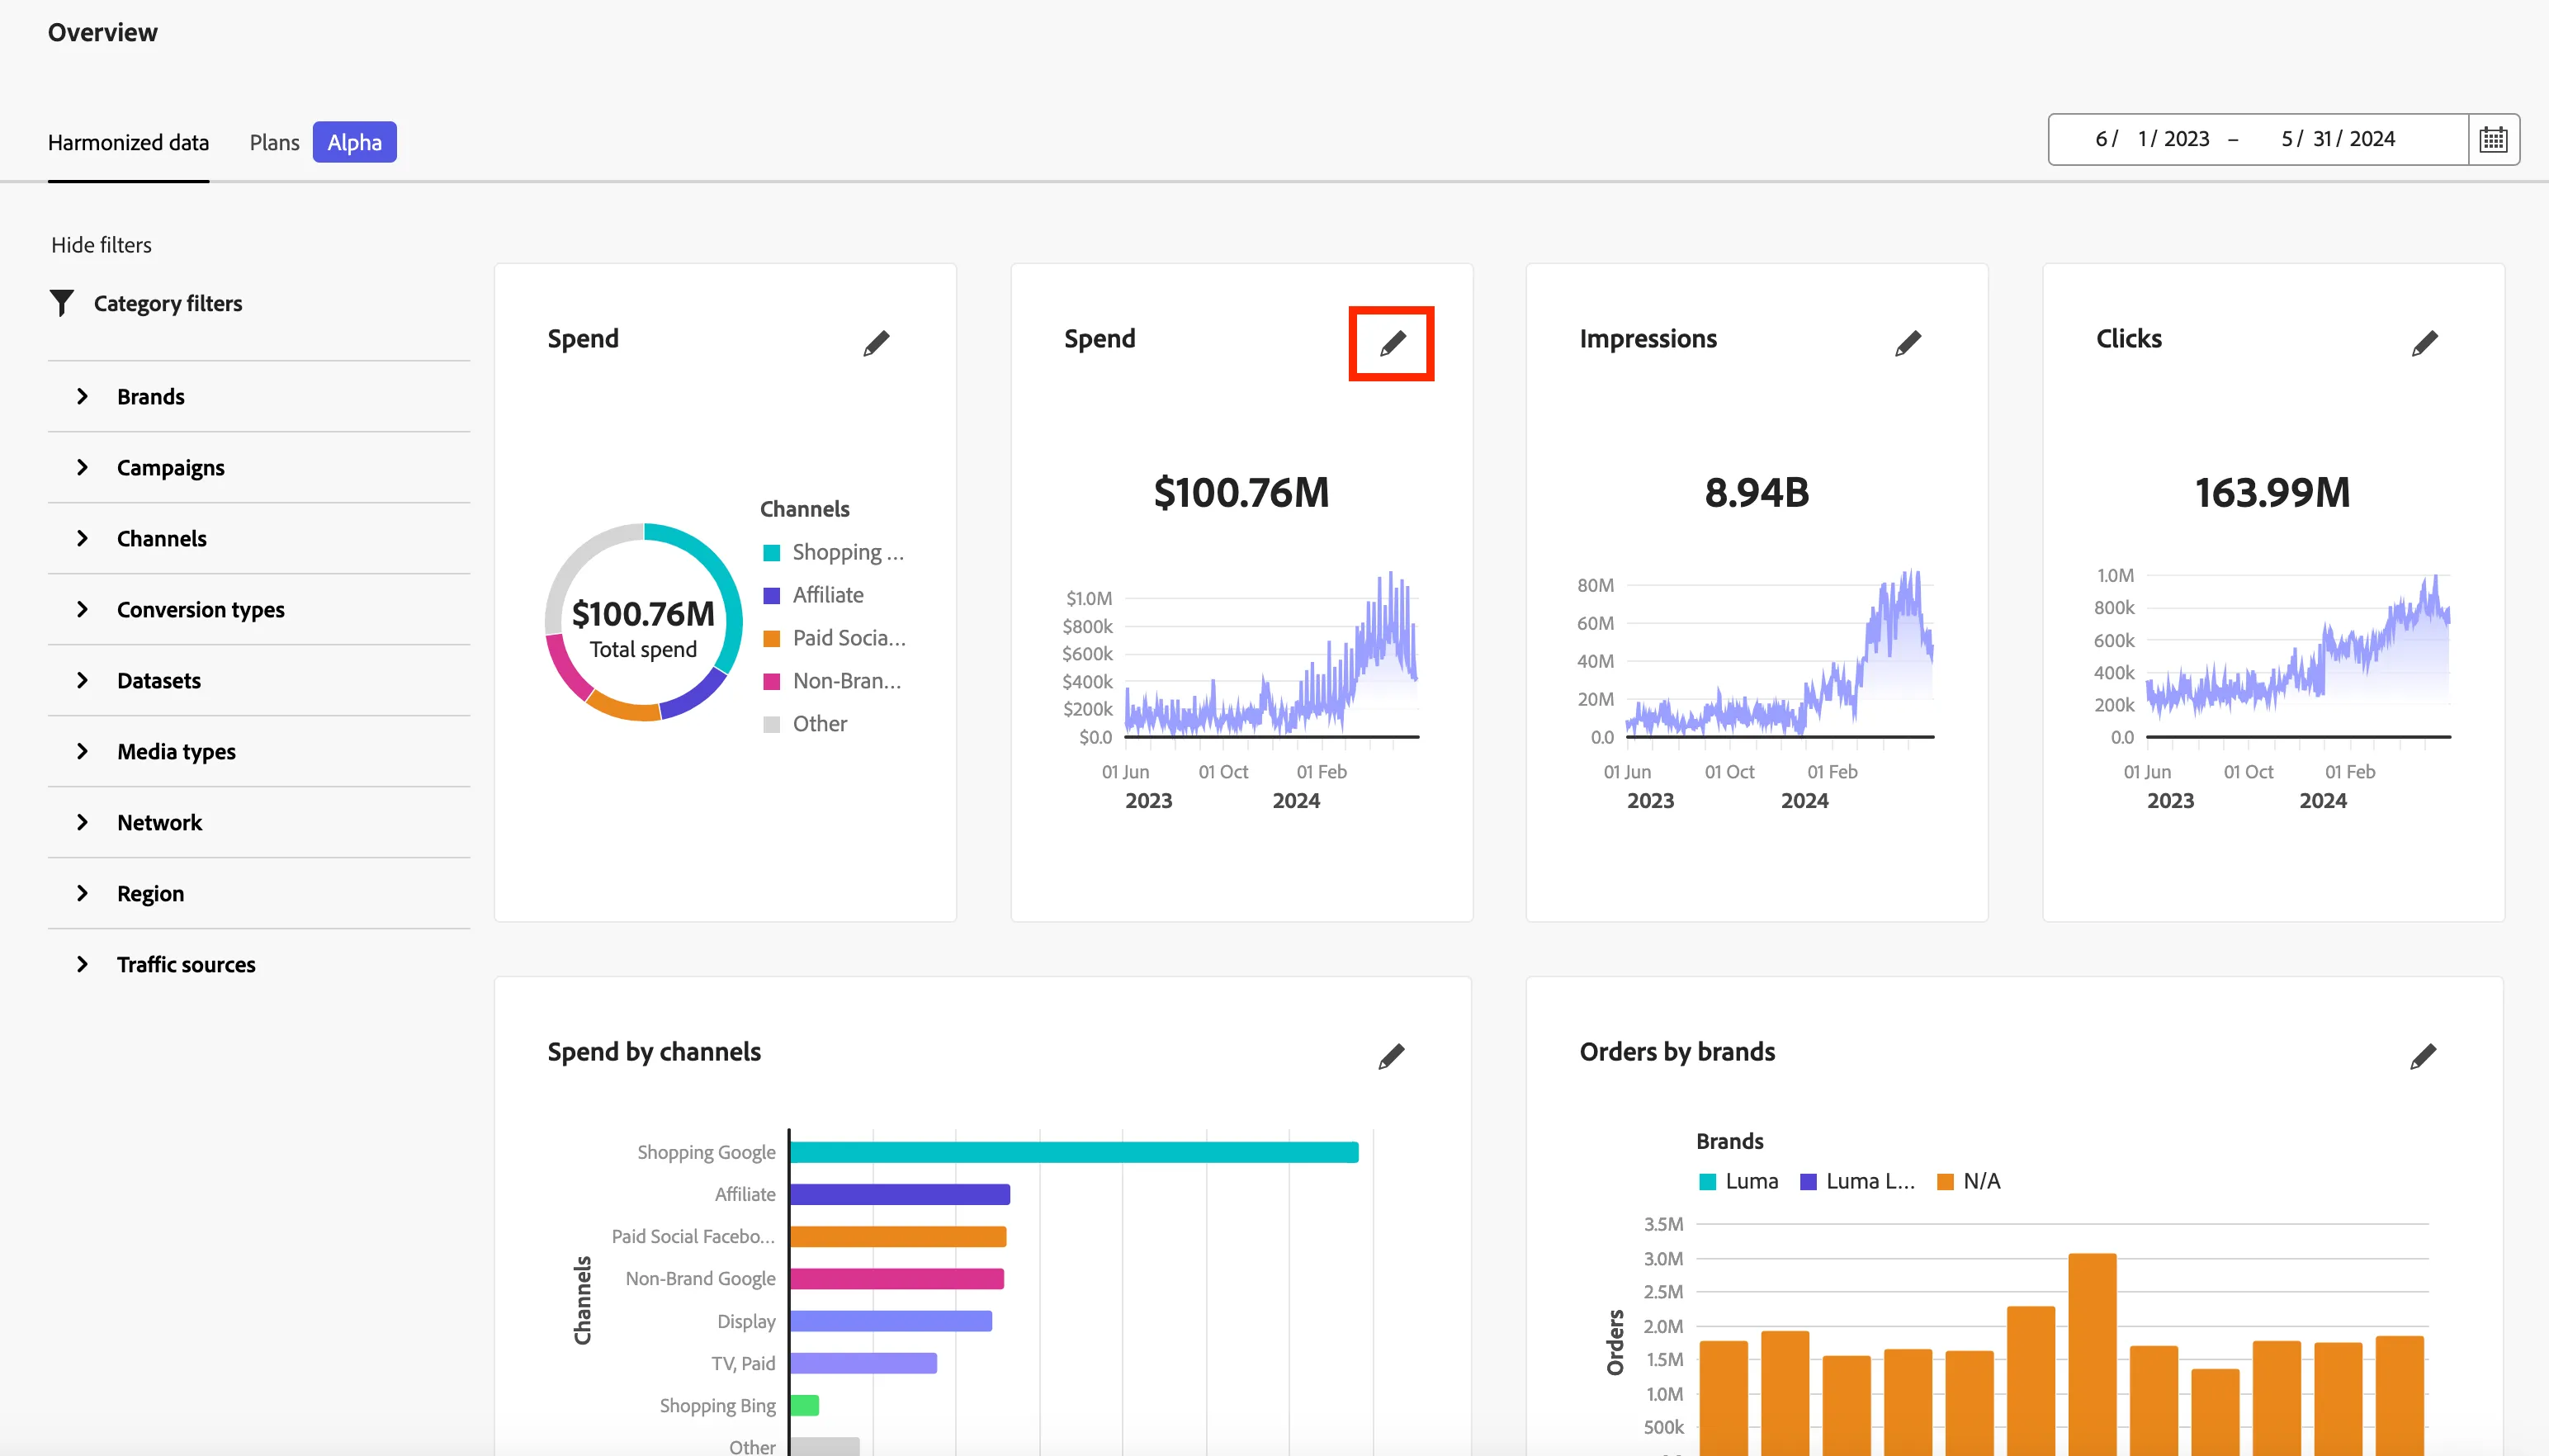Expand the Conversion types filter

pyautogui.click(x=259, y=609)
